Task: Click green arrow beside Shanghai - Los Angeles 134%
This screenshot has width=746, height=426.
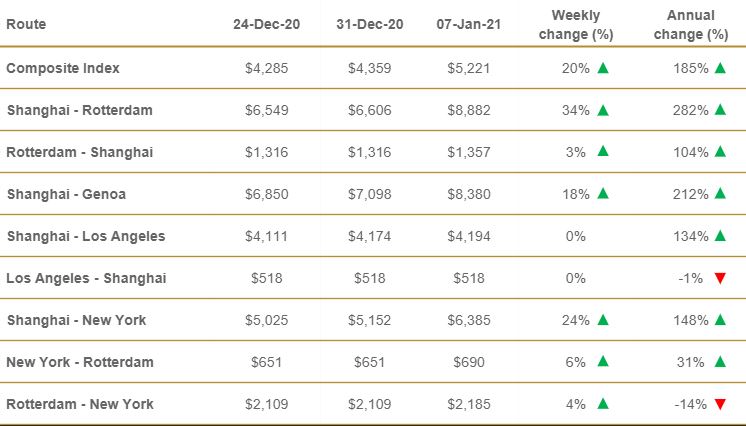Action: (x=719, y=237)
